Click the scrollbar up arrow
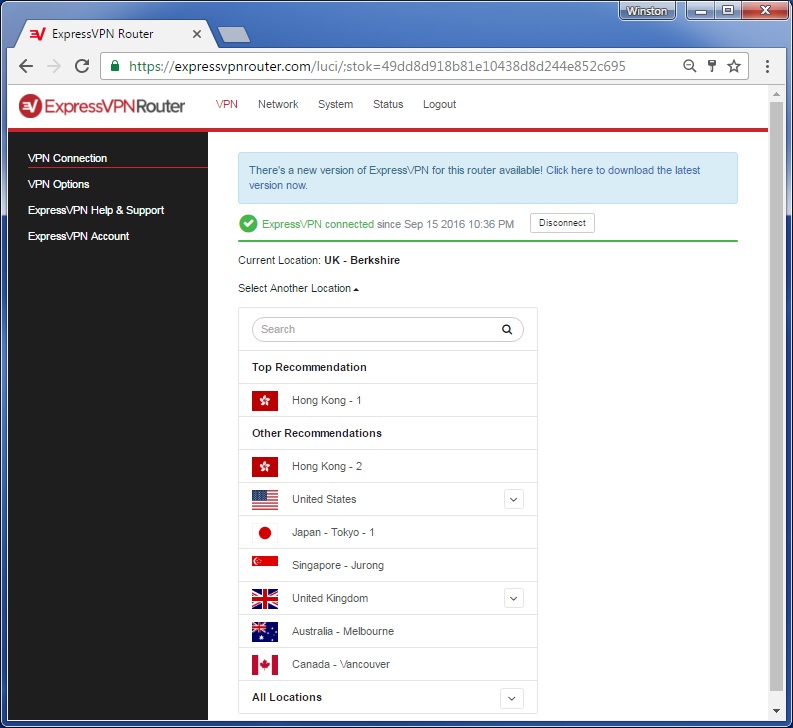 (776, 94)
